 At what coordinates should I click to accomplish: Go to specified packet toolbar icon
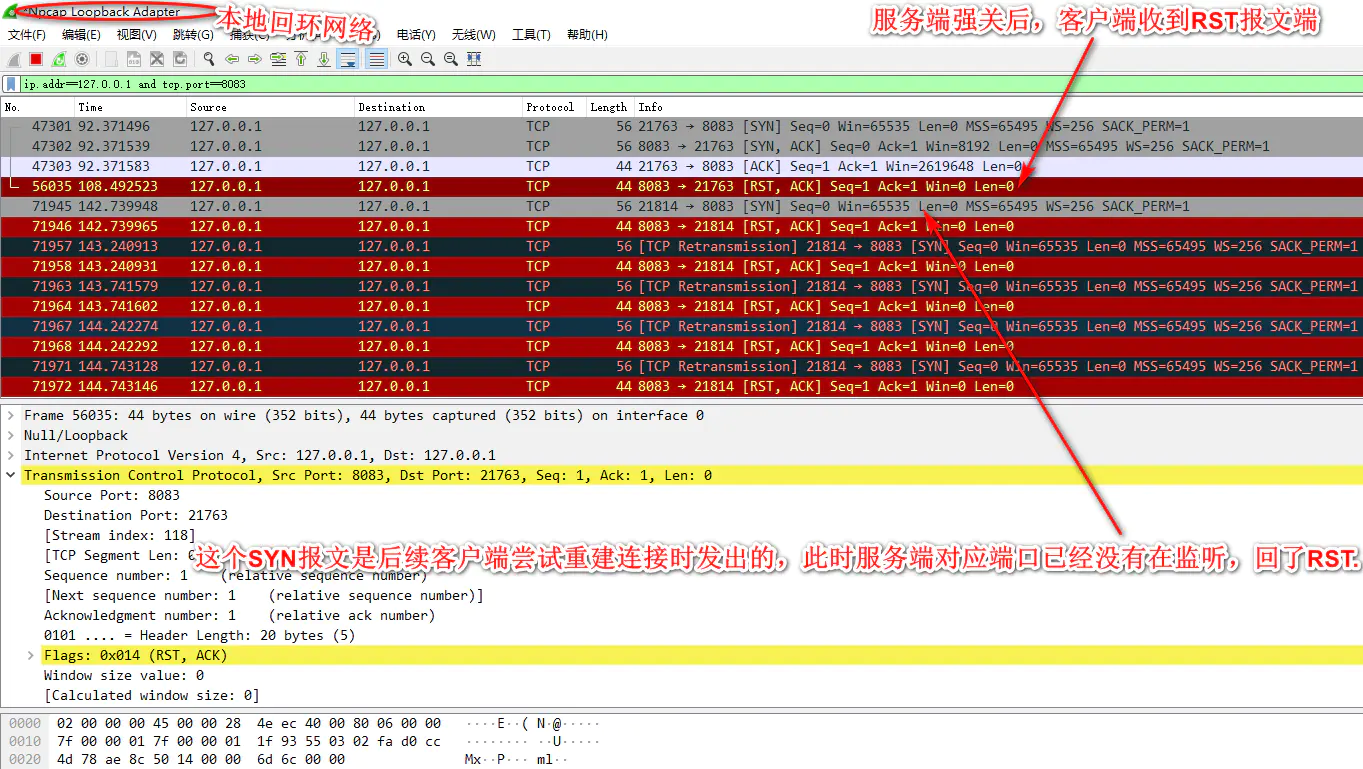[x=278, y=59]
